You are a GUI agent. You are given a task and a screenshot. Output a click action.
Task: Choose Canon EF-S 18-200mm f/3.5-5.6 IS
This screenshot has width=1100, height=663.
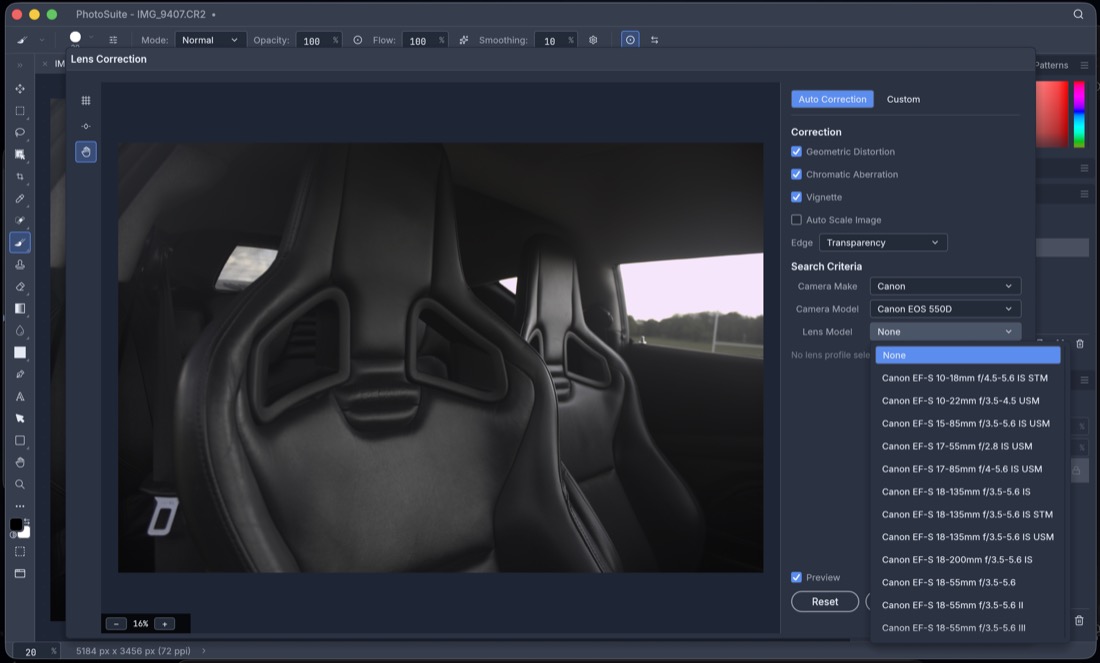coord(967,560)
